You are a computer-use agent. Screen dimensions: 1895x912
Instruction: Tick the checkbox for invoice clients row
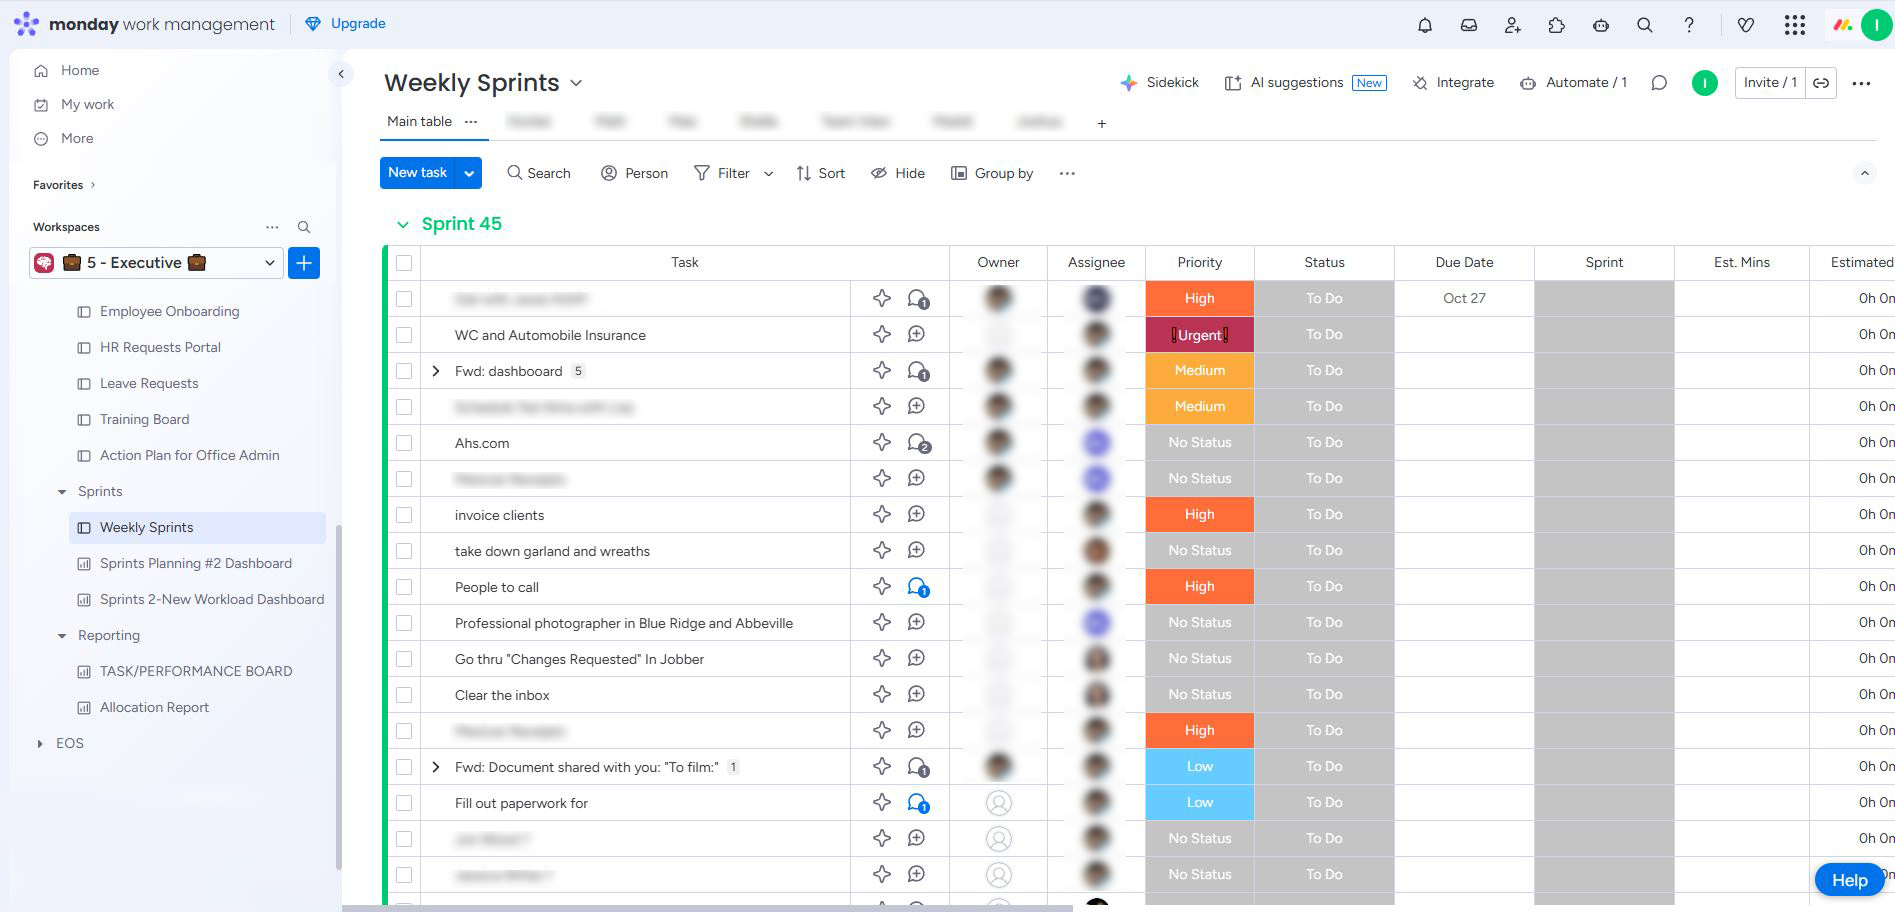[404, 515]
